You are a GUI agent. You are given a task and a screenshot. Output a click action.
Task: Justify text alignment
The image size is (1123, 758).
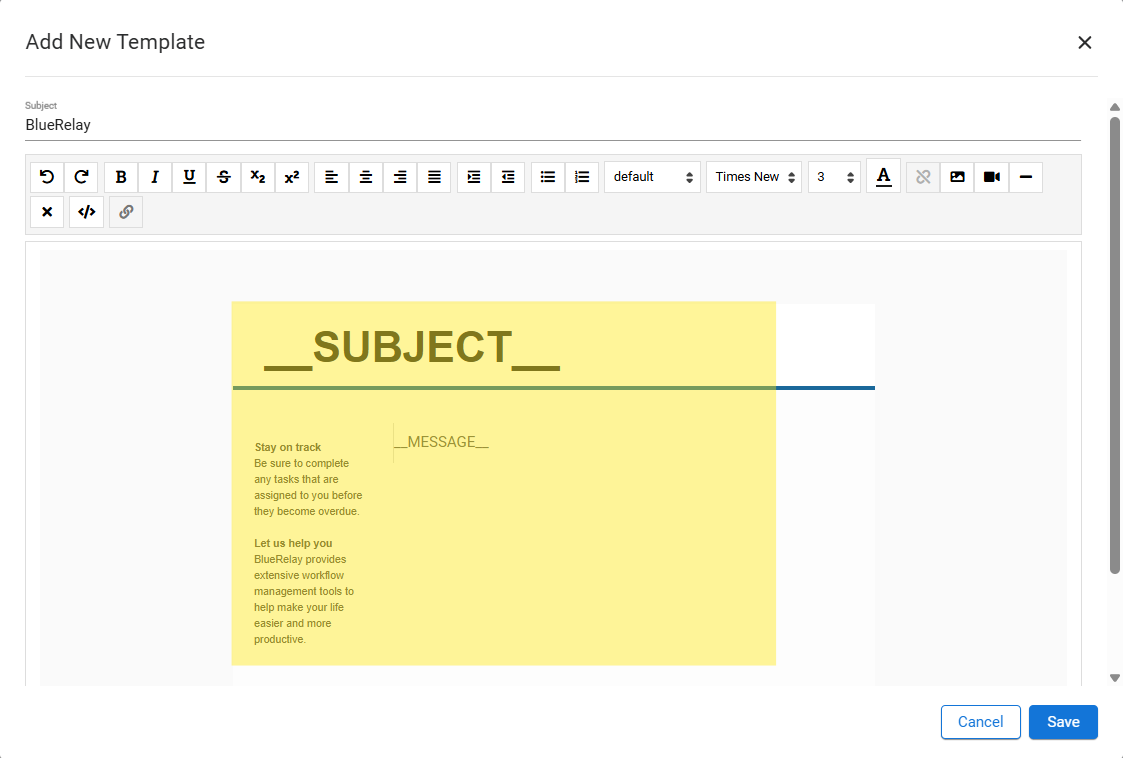pos(434,177)
